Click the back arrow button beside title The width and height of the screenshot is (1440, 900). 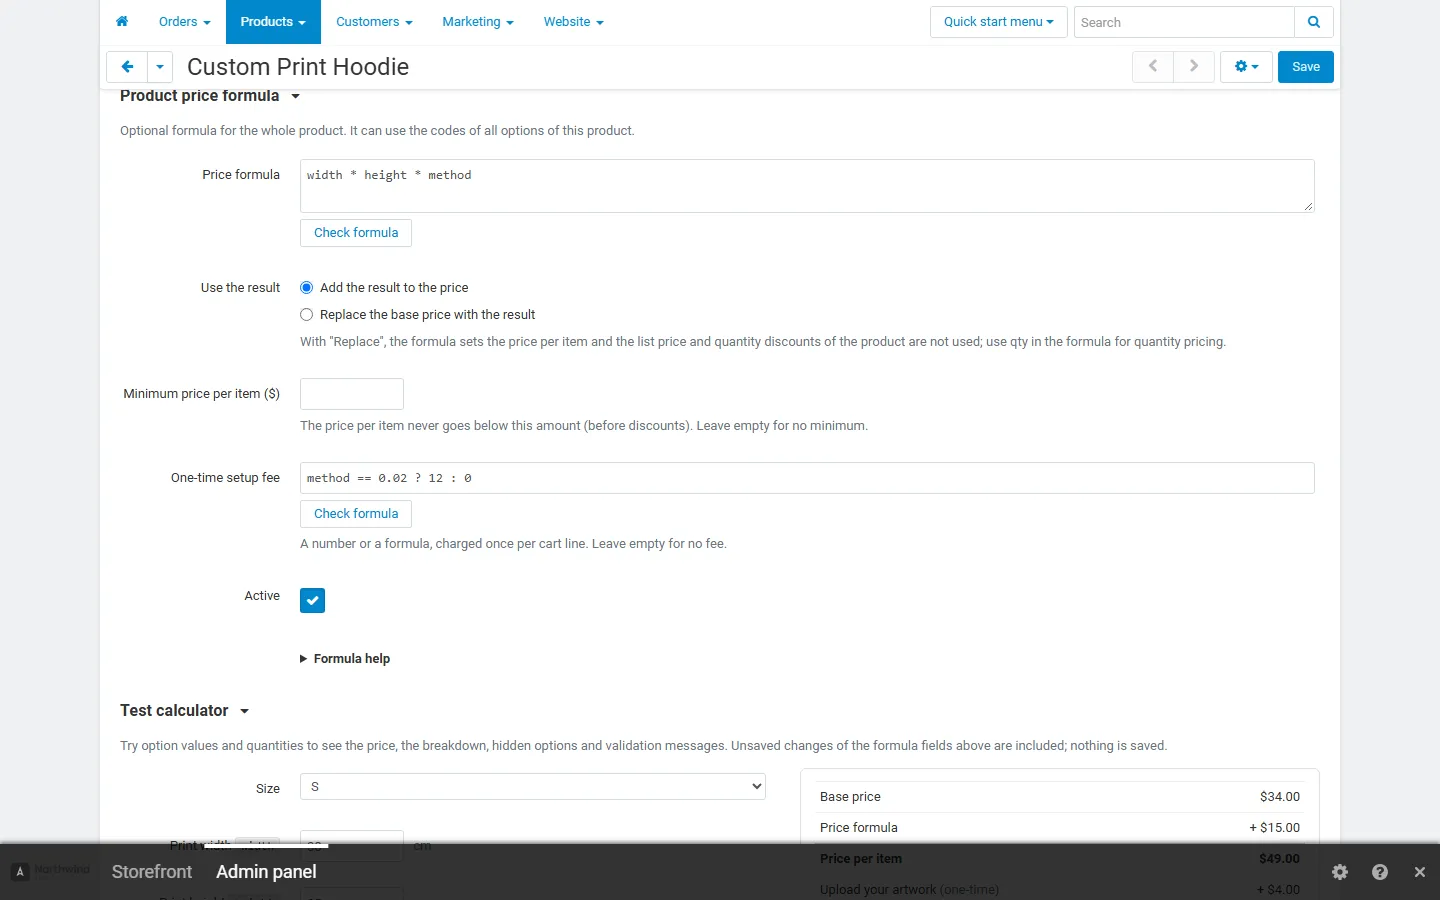click(x=127, y=67)
